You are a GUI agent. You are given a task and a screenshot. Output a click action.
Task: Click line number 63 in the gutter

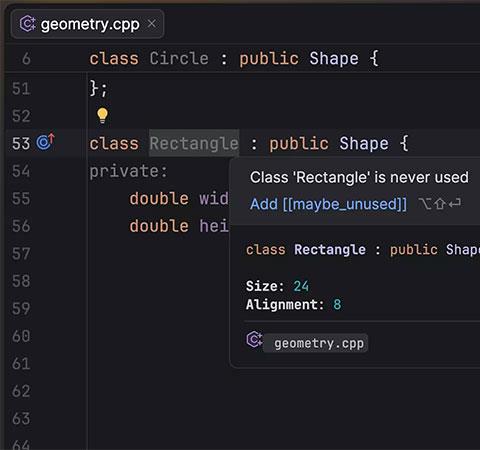pos(21,419)
